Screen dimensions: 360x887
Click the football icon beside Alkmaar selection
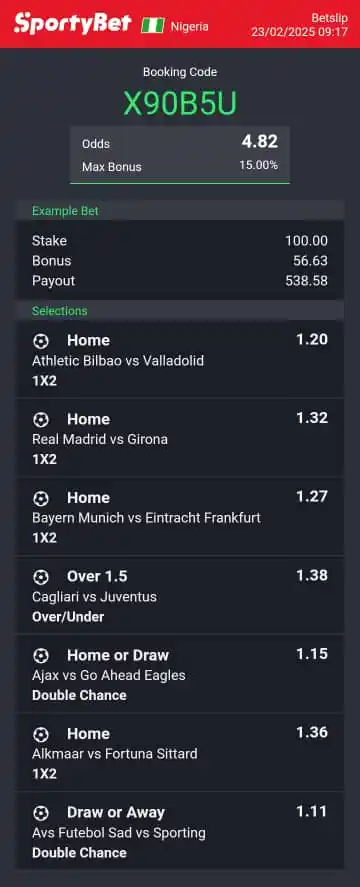[x=41, y=734]
